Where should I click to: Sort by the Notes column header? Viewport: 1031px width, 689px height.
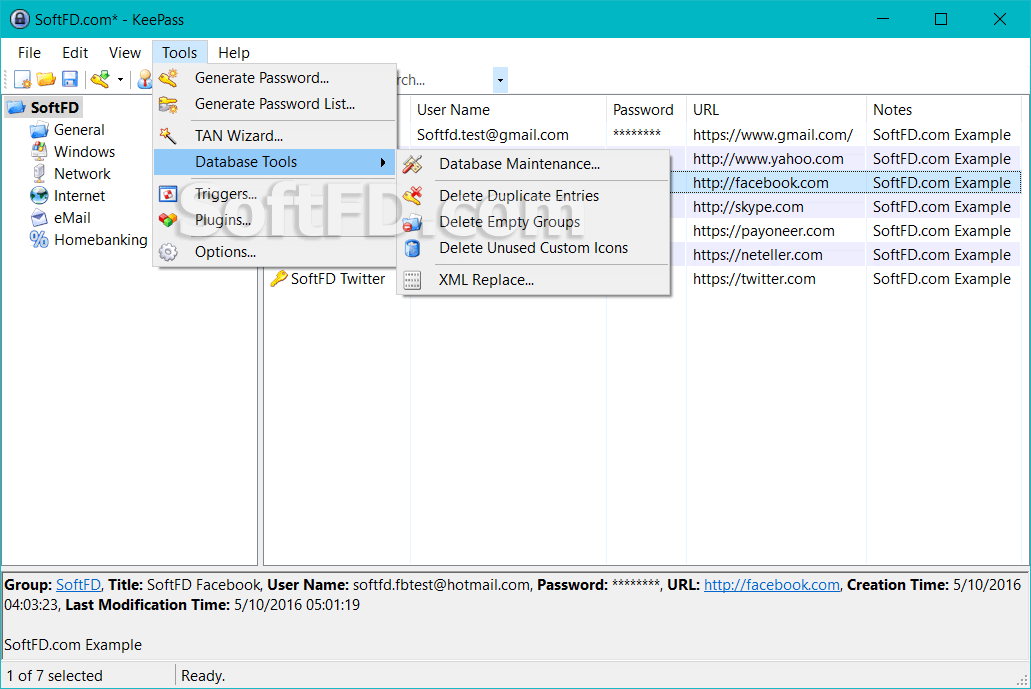coord(943,110)
